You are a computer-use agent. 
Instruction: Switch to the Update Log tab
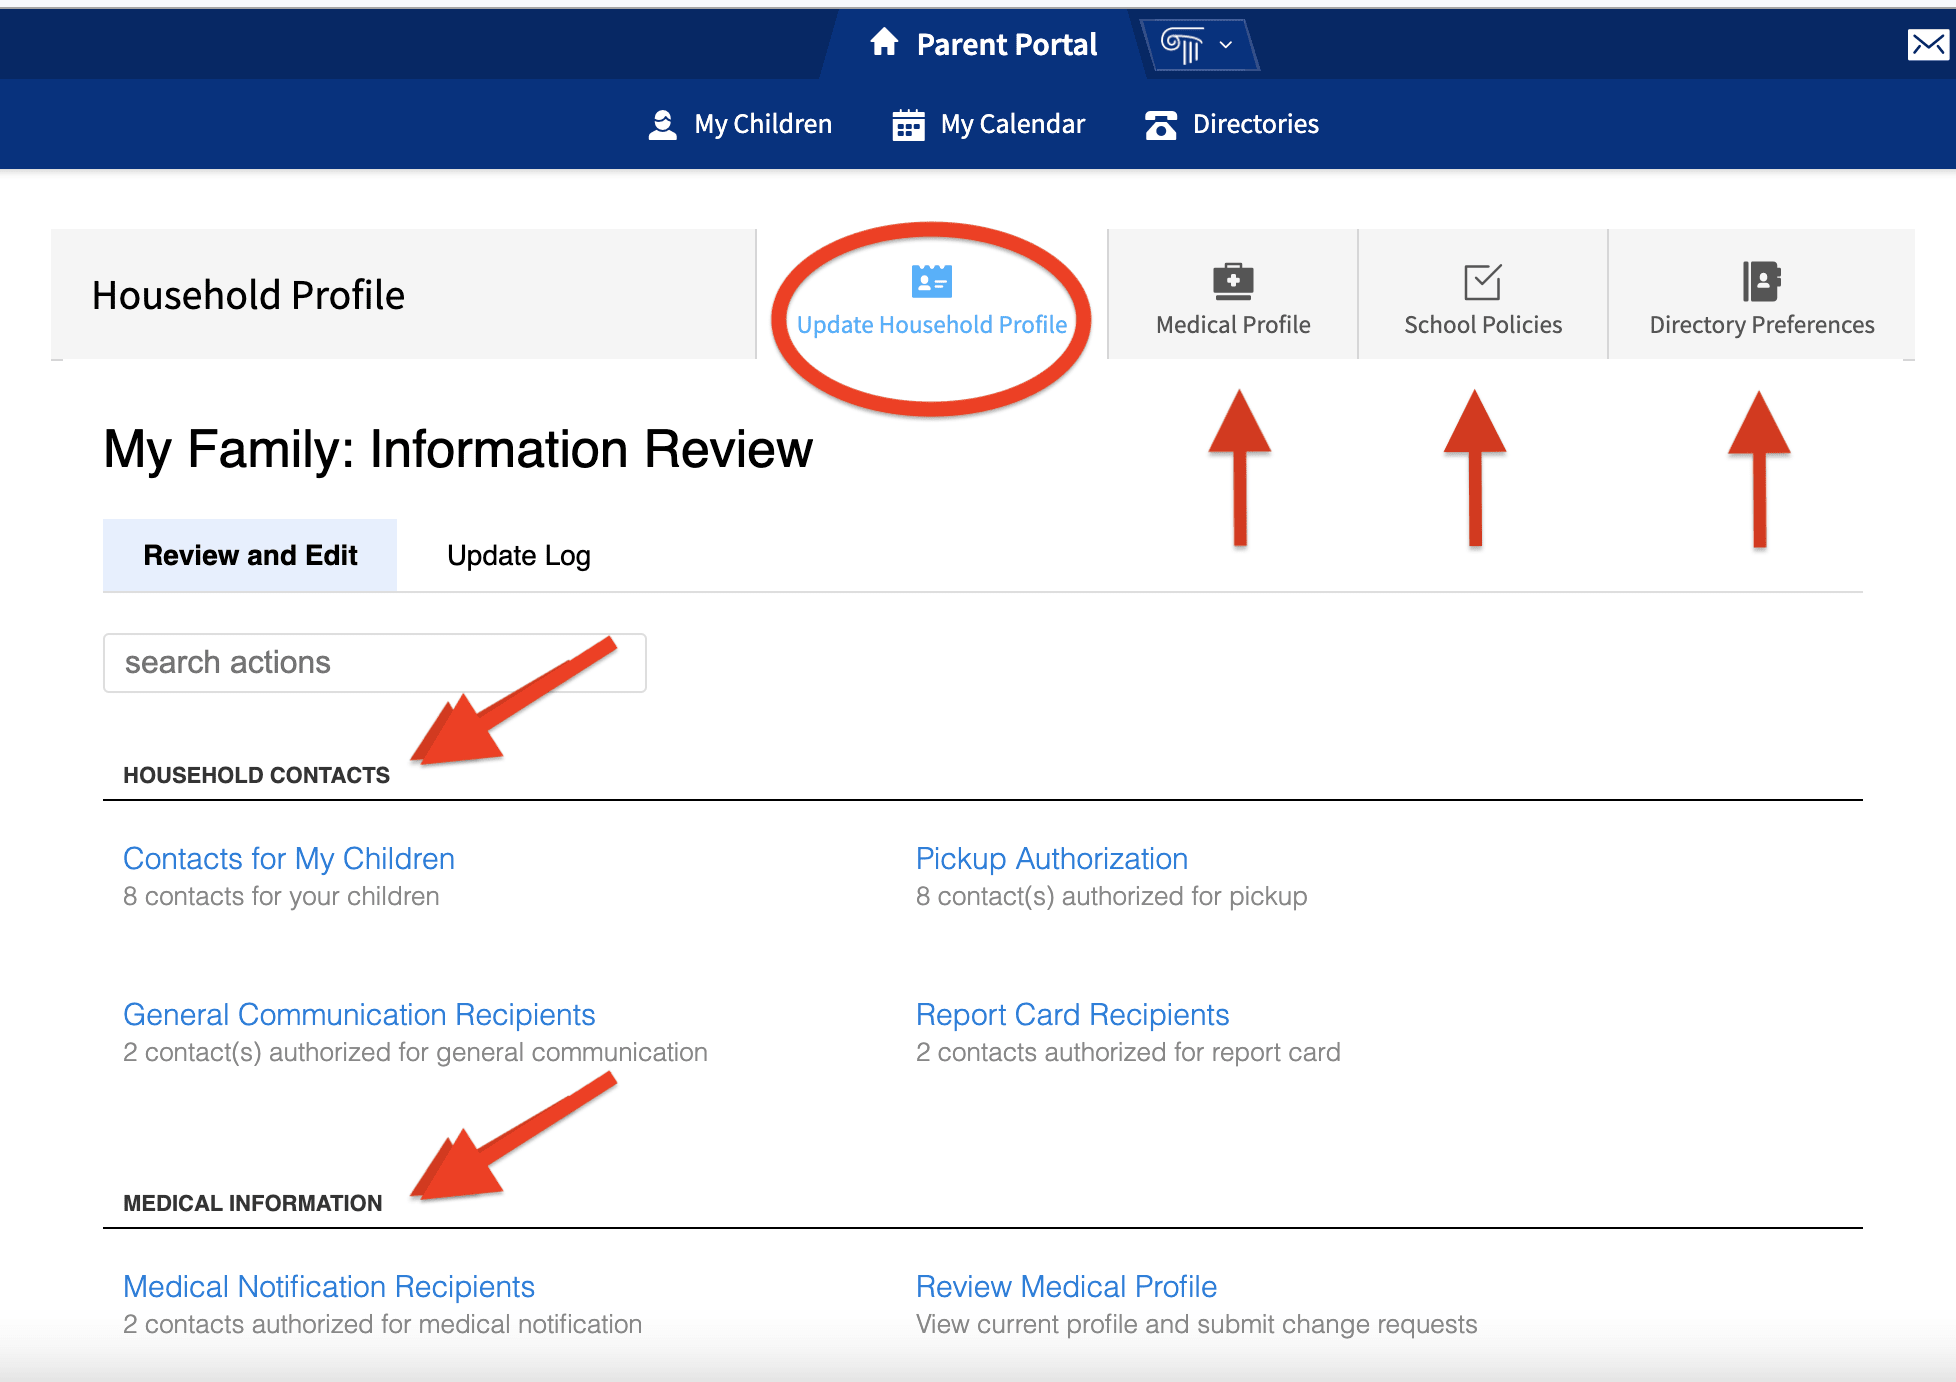pos(518,556)
